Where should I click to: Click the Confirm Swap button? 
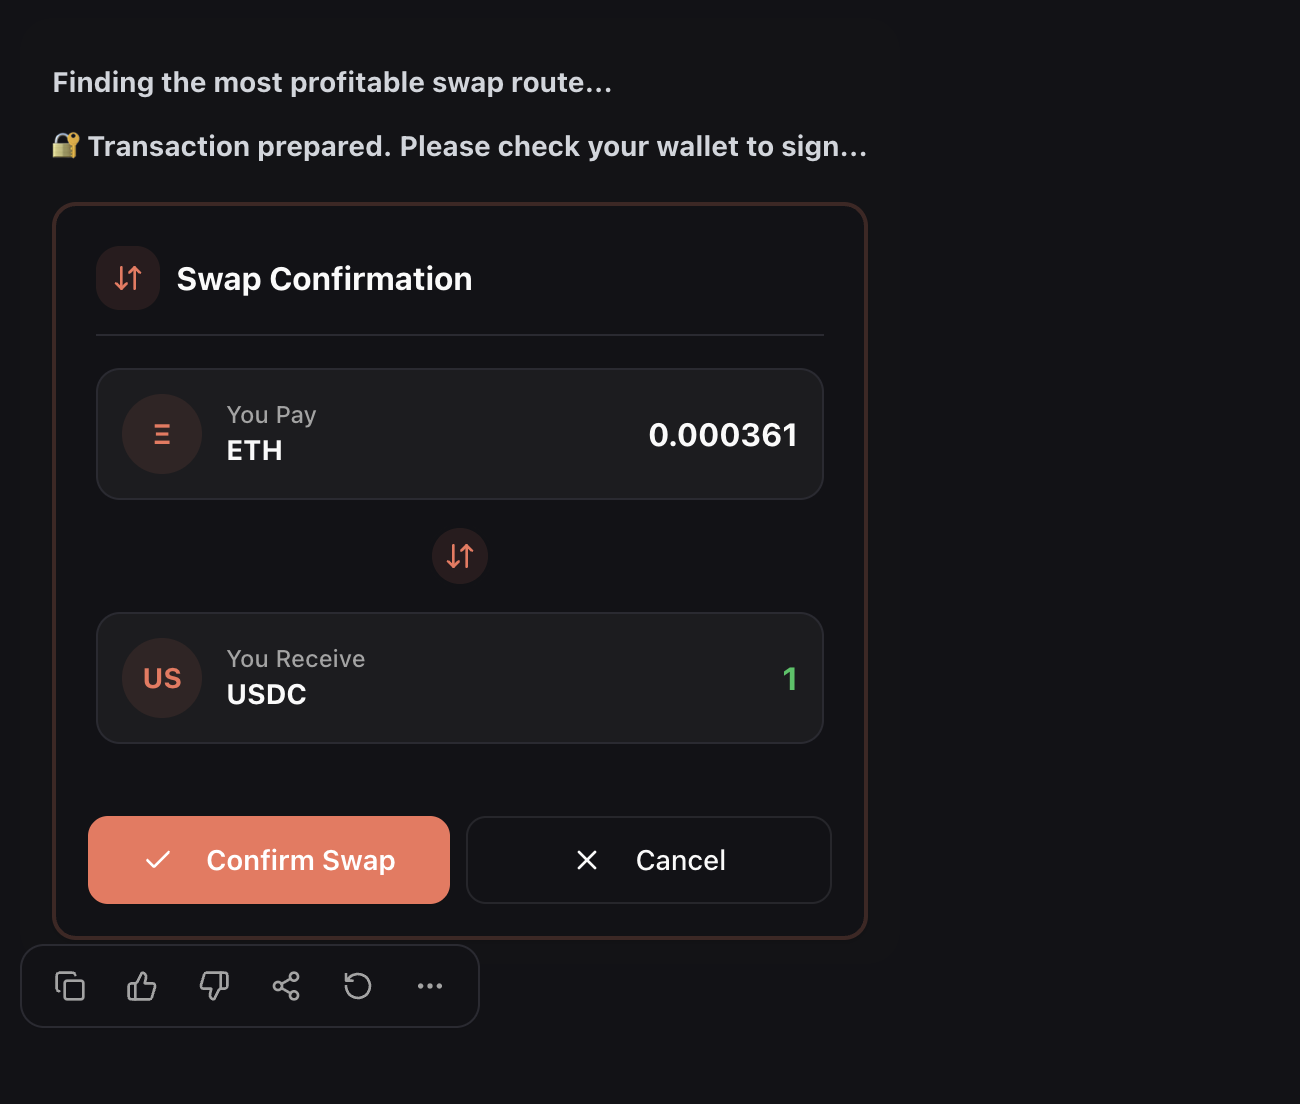pos(268,860)
